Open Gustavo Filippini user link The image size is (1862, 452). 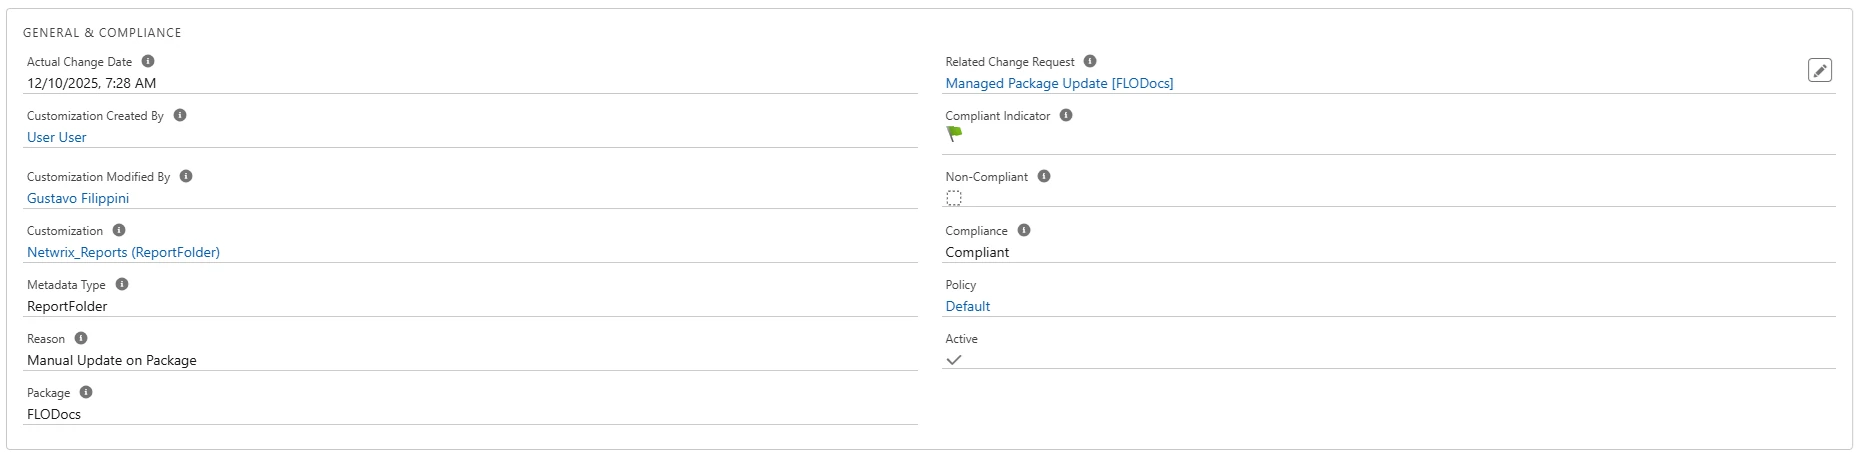tap(78, 198)
